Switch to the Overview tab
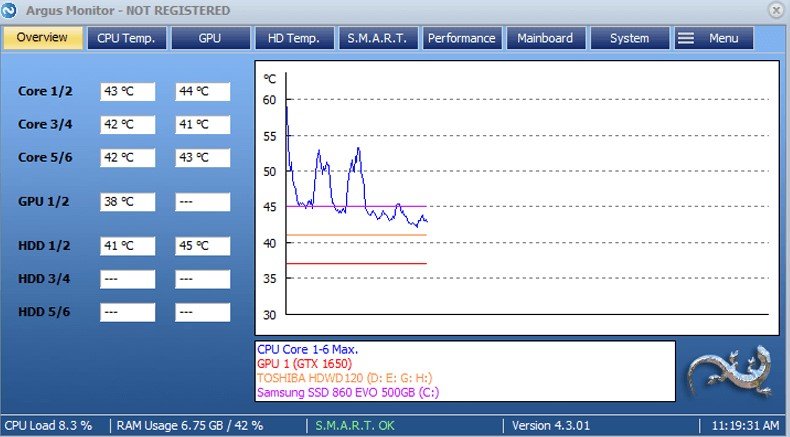 click(43, 38)
